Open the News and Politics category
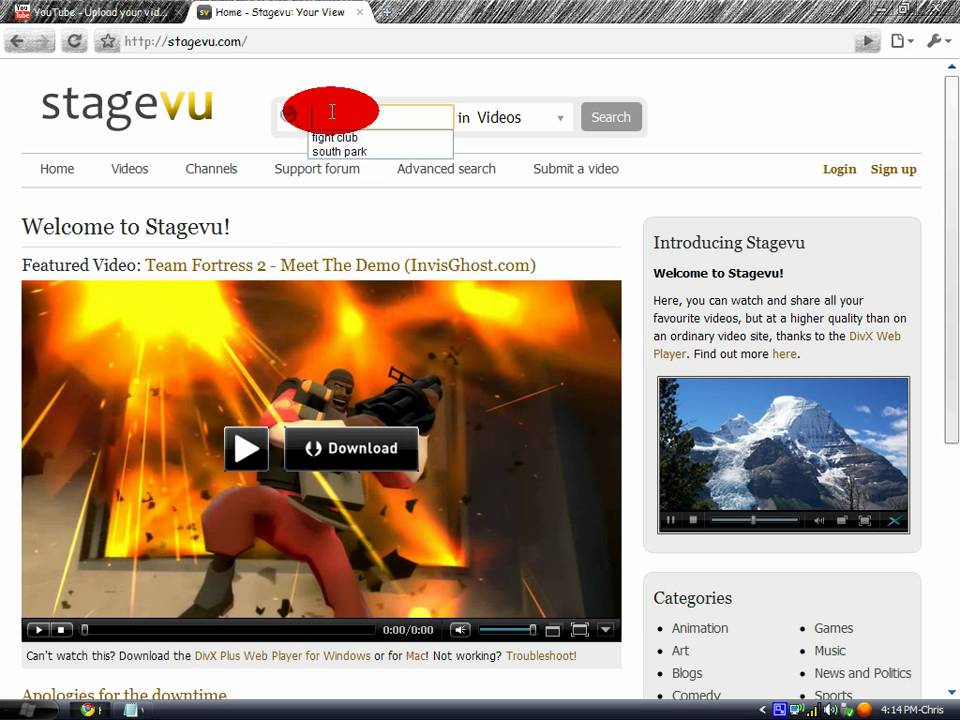 (863, 673)
